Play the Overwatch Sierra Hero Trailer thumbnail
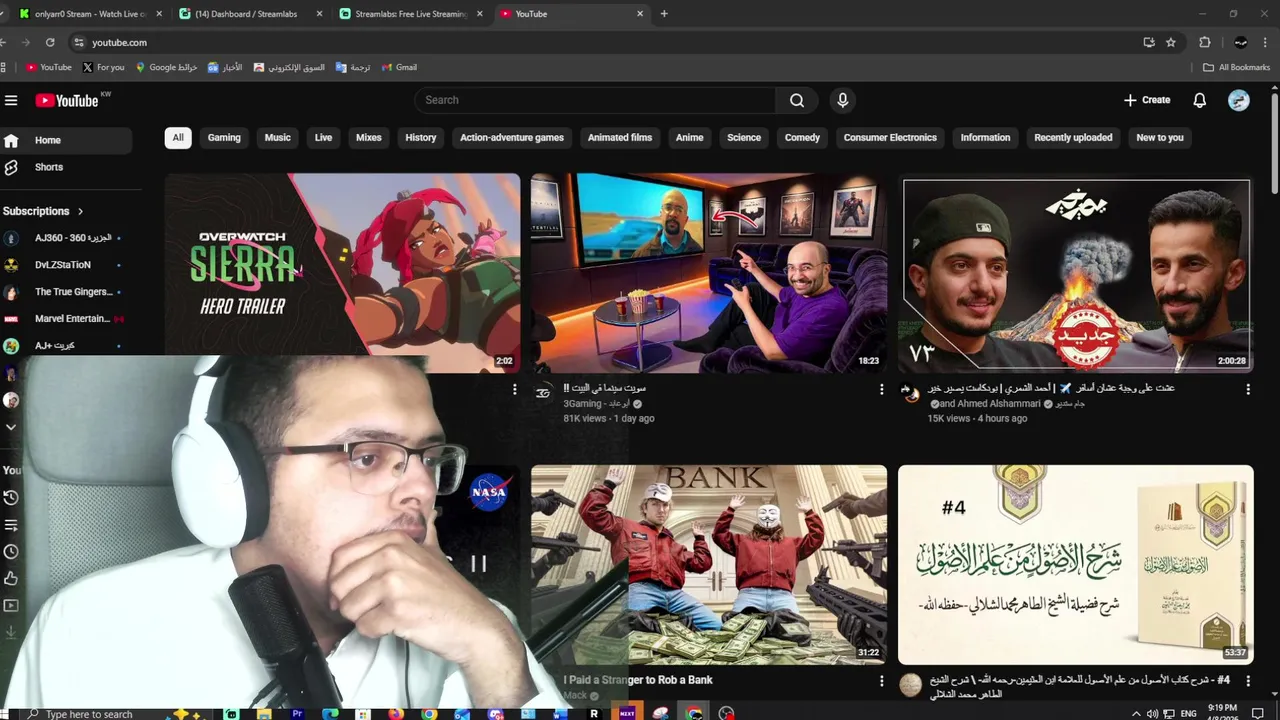This screenshot has height=720, width=1280. click(343, 273)
